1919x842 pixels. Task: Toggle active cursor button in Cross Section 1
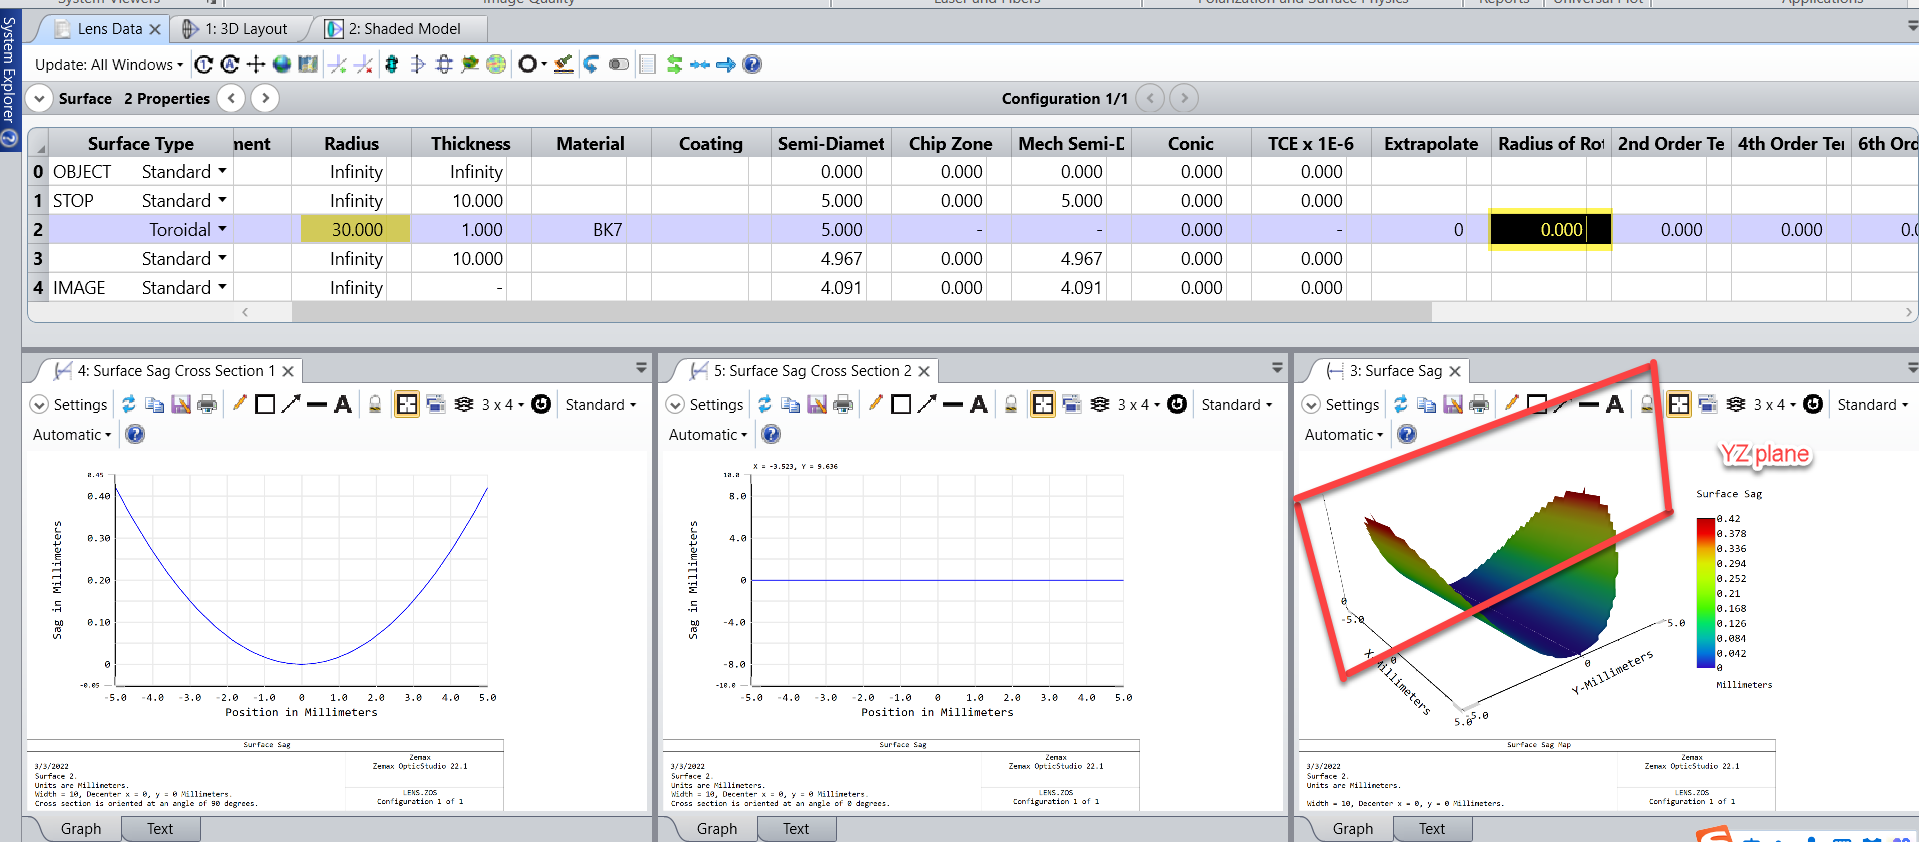407,404
